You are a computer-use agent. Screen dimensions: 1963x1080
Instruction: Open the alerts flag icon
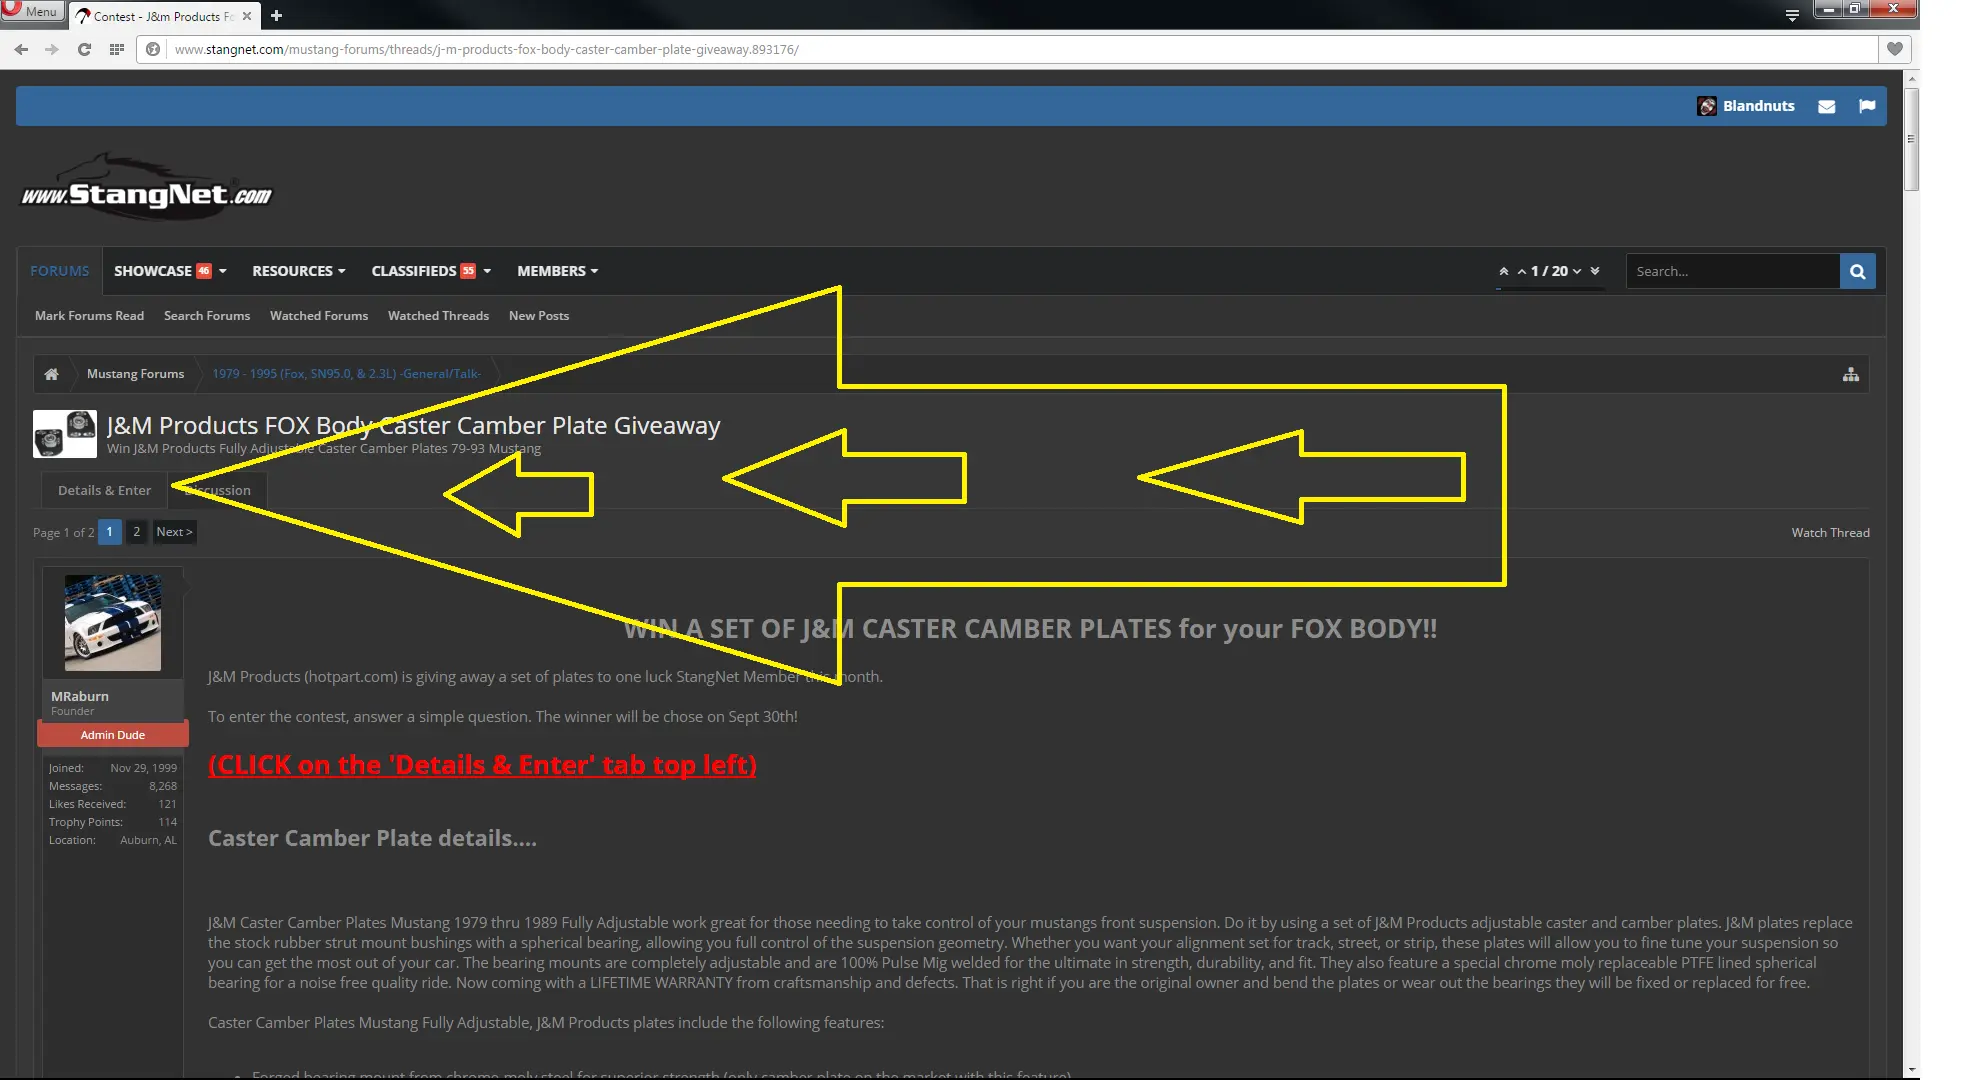pyautogui.click(x=1867, y=106)
